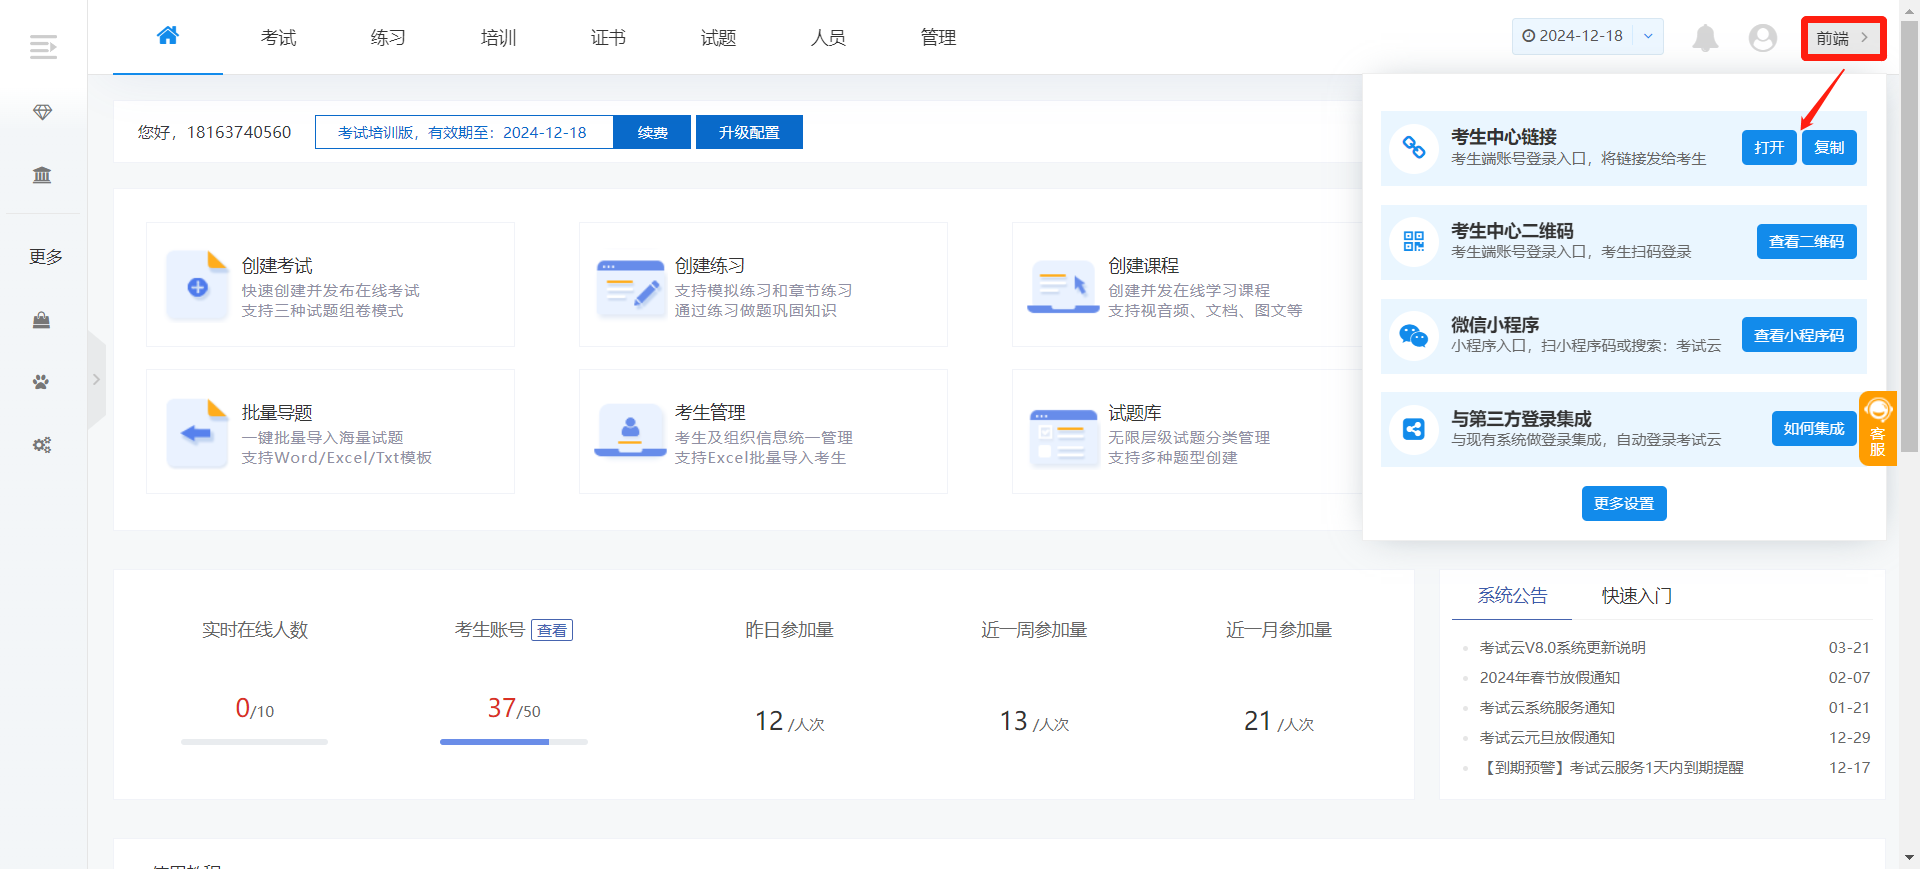Image resolution: width=1920 pixels, height=869 pixels.
Task: Open notice 考试云系统服务通知
Action: pyautogui.click(x=1547, y=707)
